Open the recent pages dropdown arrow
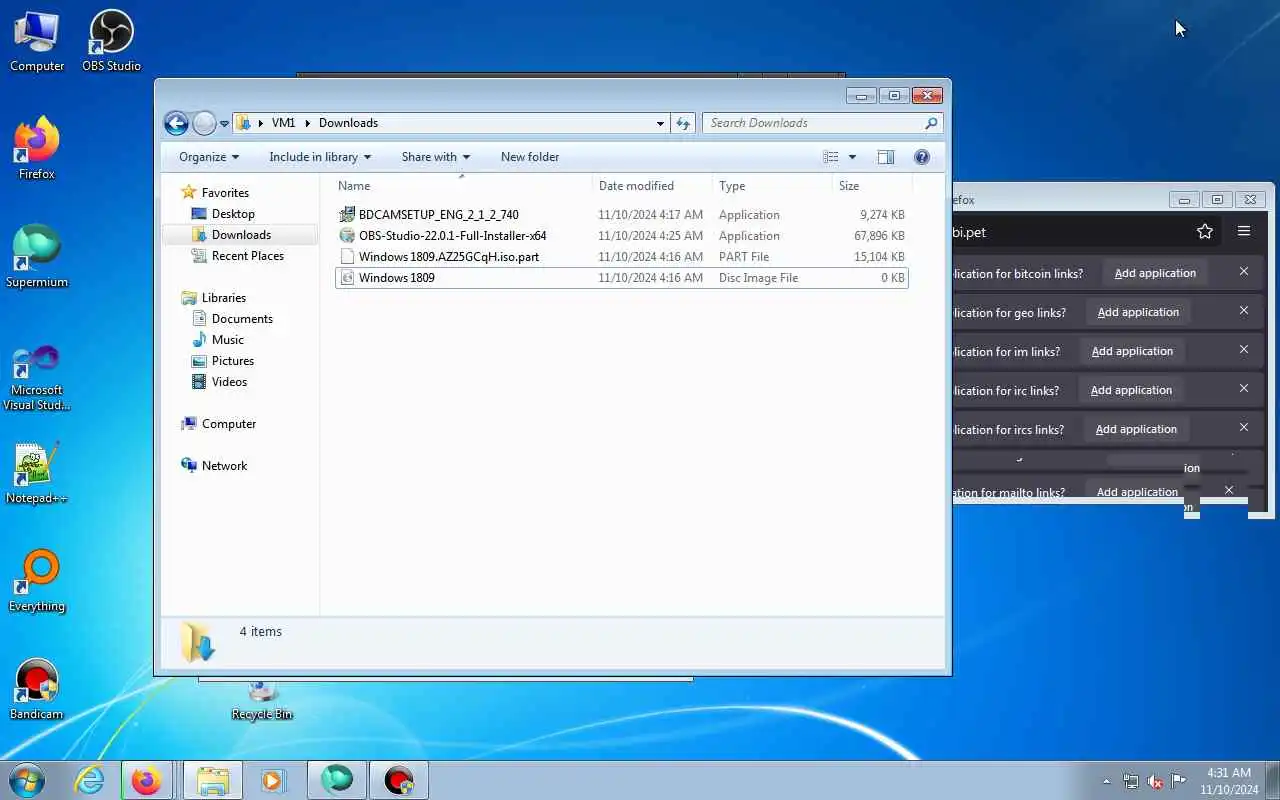 point(224,123)
